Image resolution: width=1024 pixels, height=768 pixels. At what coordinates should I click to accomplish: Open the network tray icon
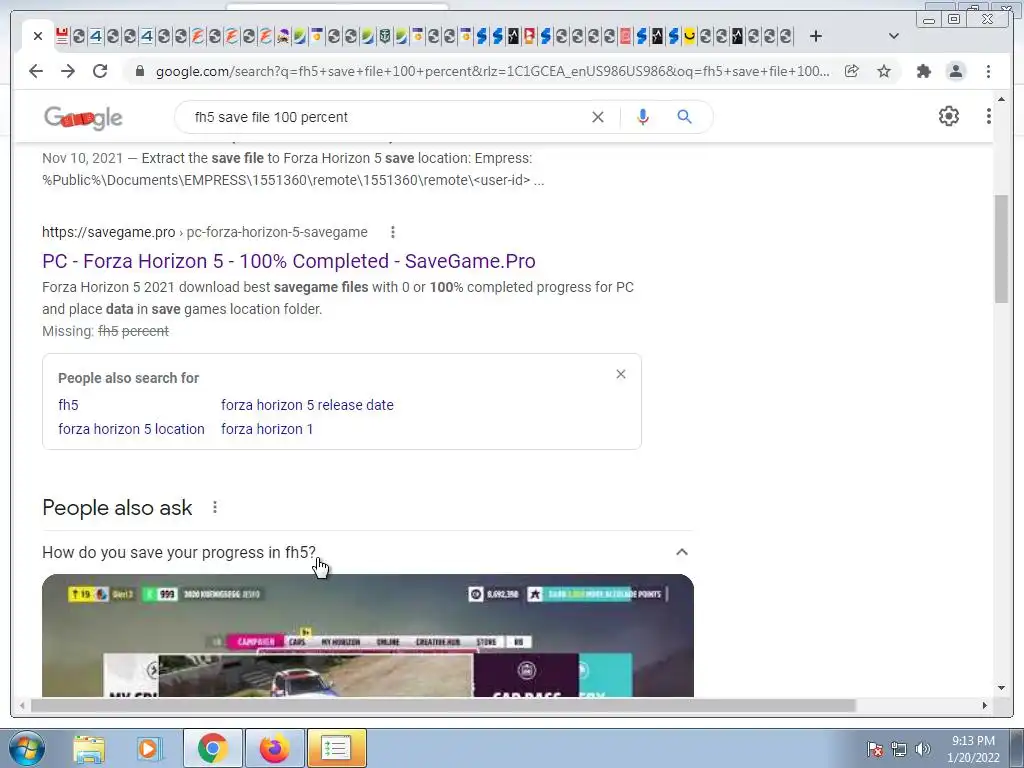(x=899, y=749)
